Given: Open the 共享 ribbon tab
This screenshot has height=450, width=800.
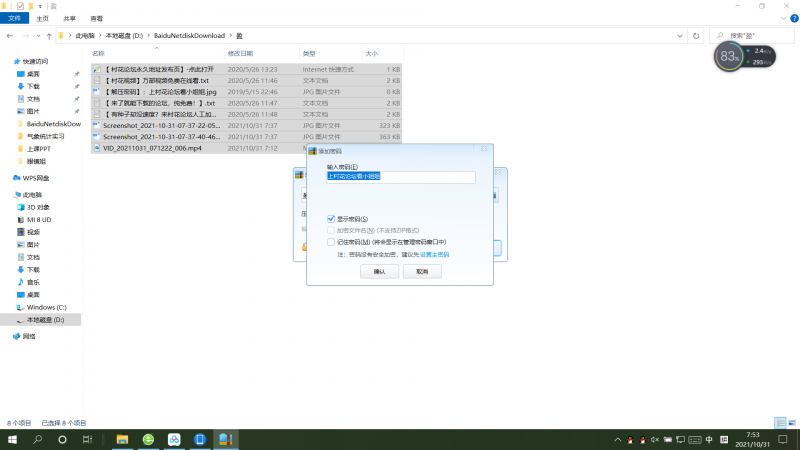Looking at the screenshot, I should (x=69, y=18).
